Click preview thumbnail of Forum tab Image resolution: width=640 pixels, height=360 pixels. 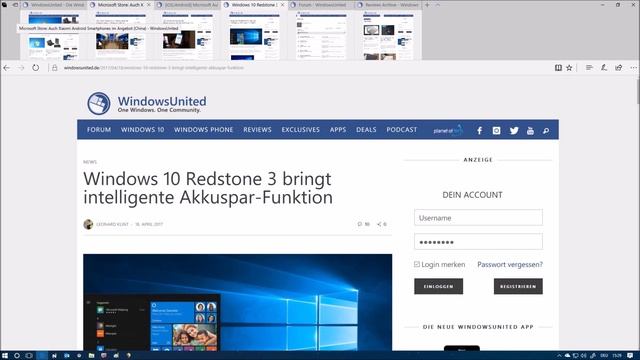(321, 36)
